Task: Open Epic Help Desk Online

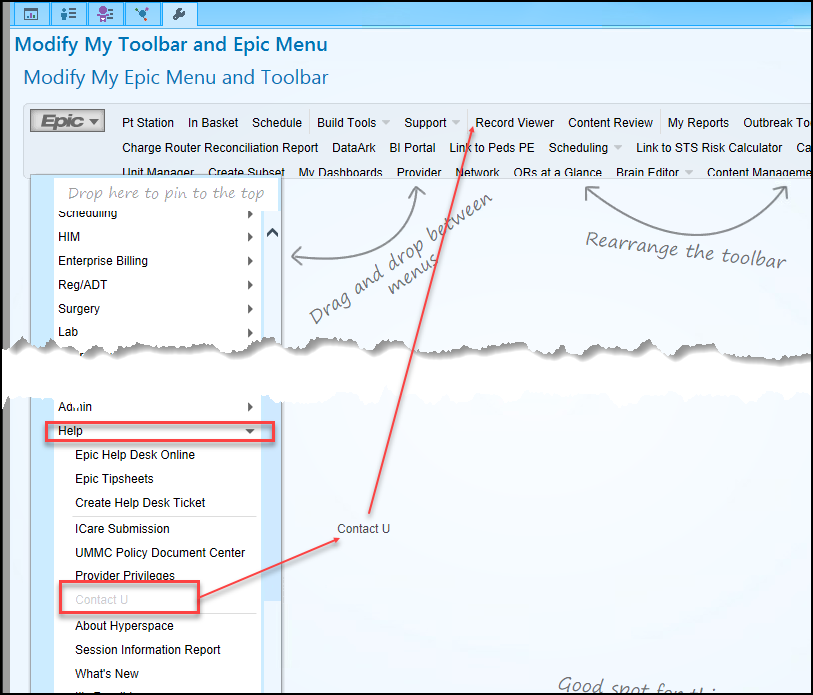Action: tap(135, 455)
